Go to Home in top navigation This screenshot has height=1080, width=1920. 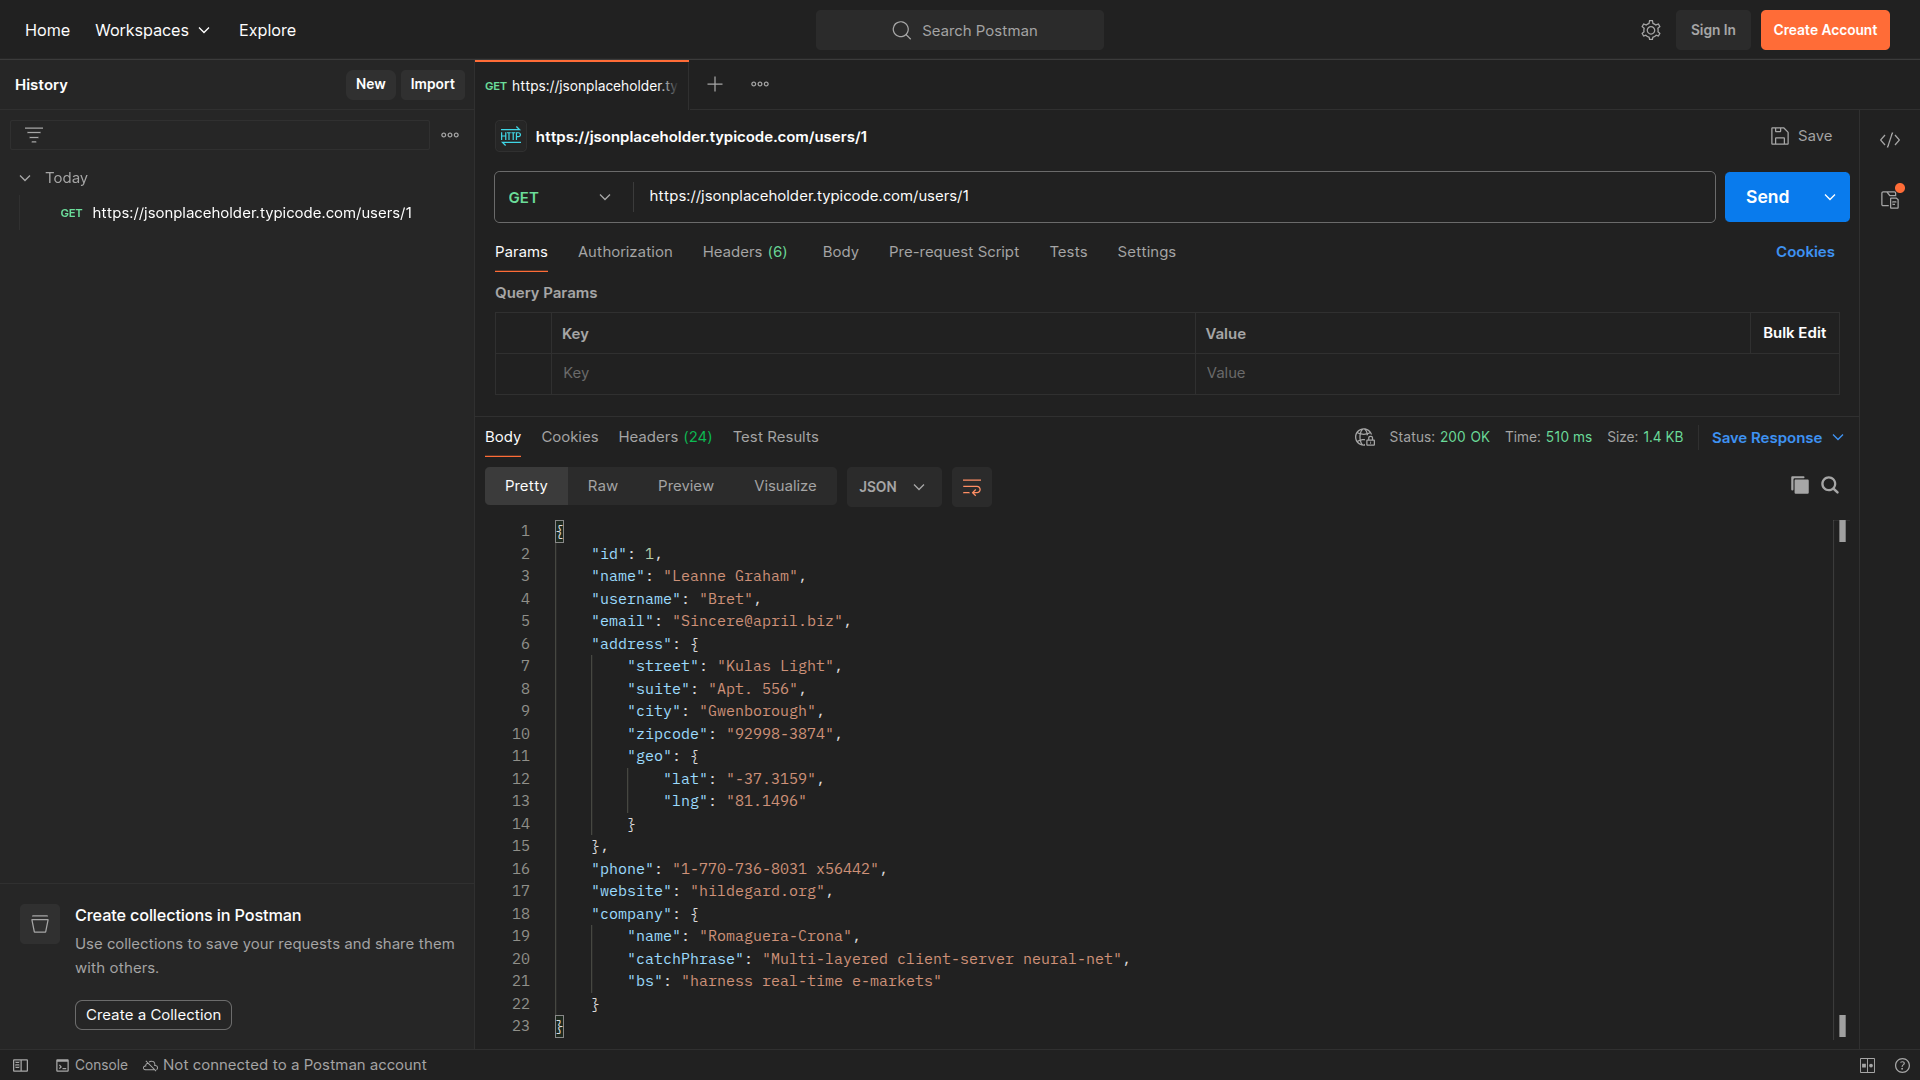47,30
